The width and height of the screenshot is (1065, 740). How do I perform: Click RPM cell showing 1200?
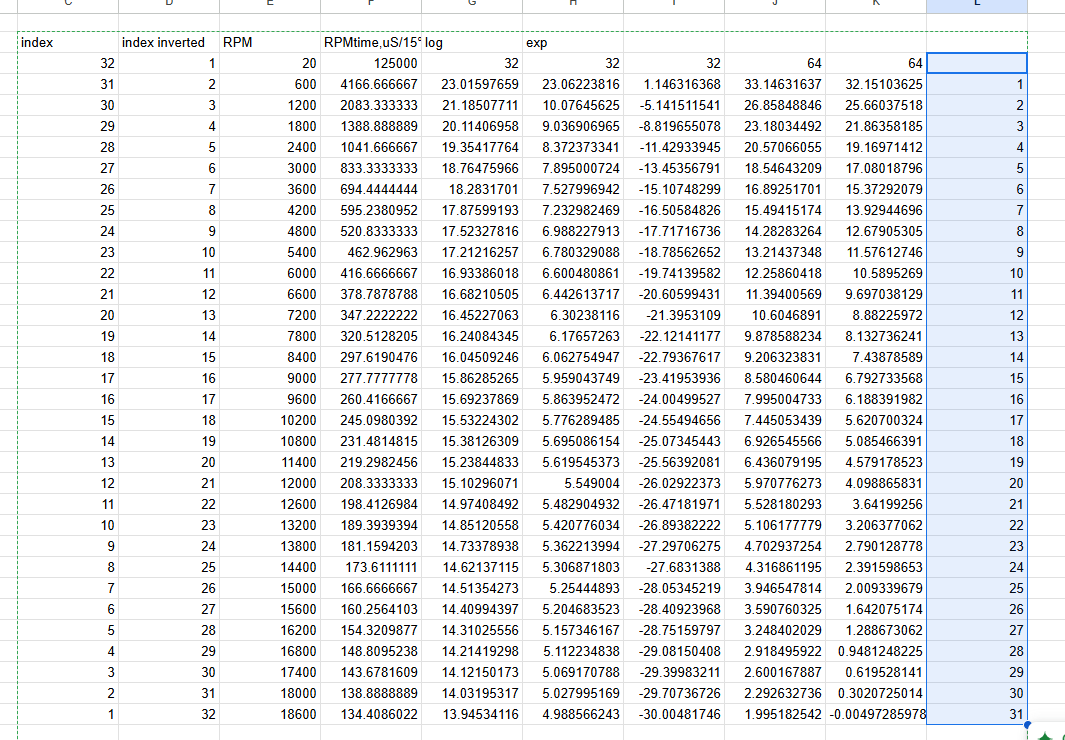[270, 105]
